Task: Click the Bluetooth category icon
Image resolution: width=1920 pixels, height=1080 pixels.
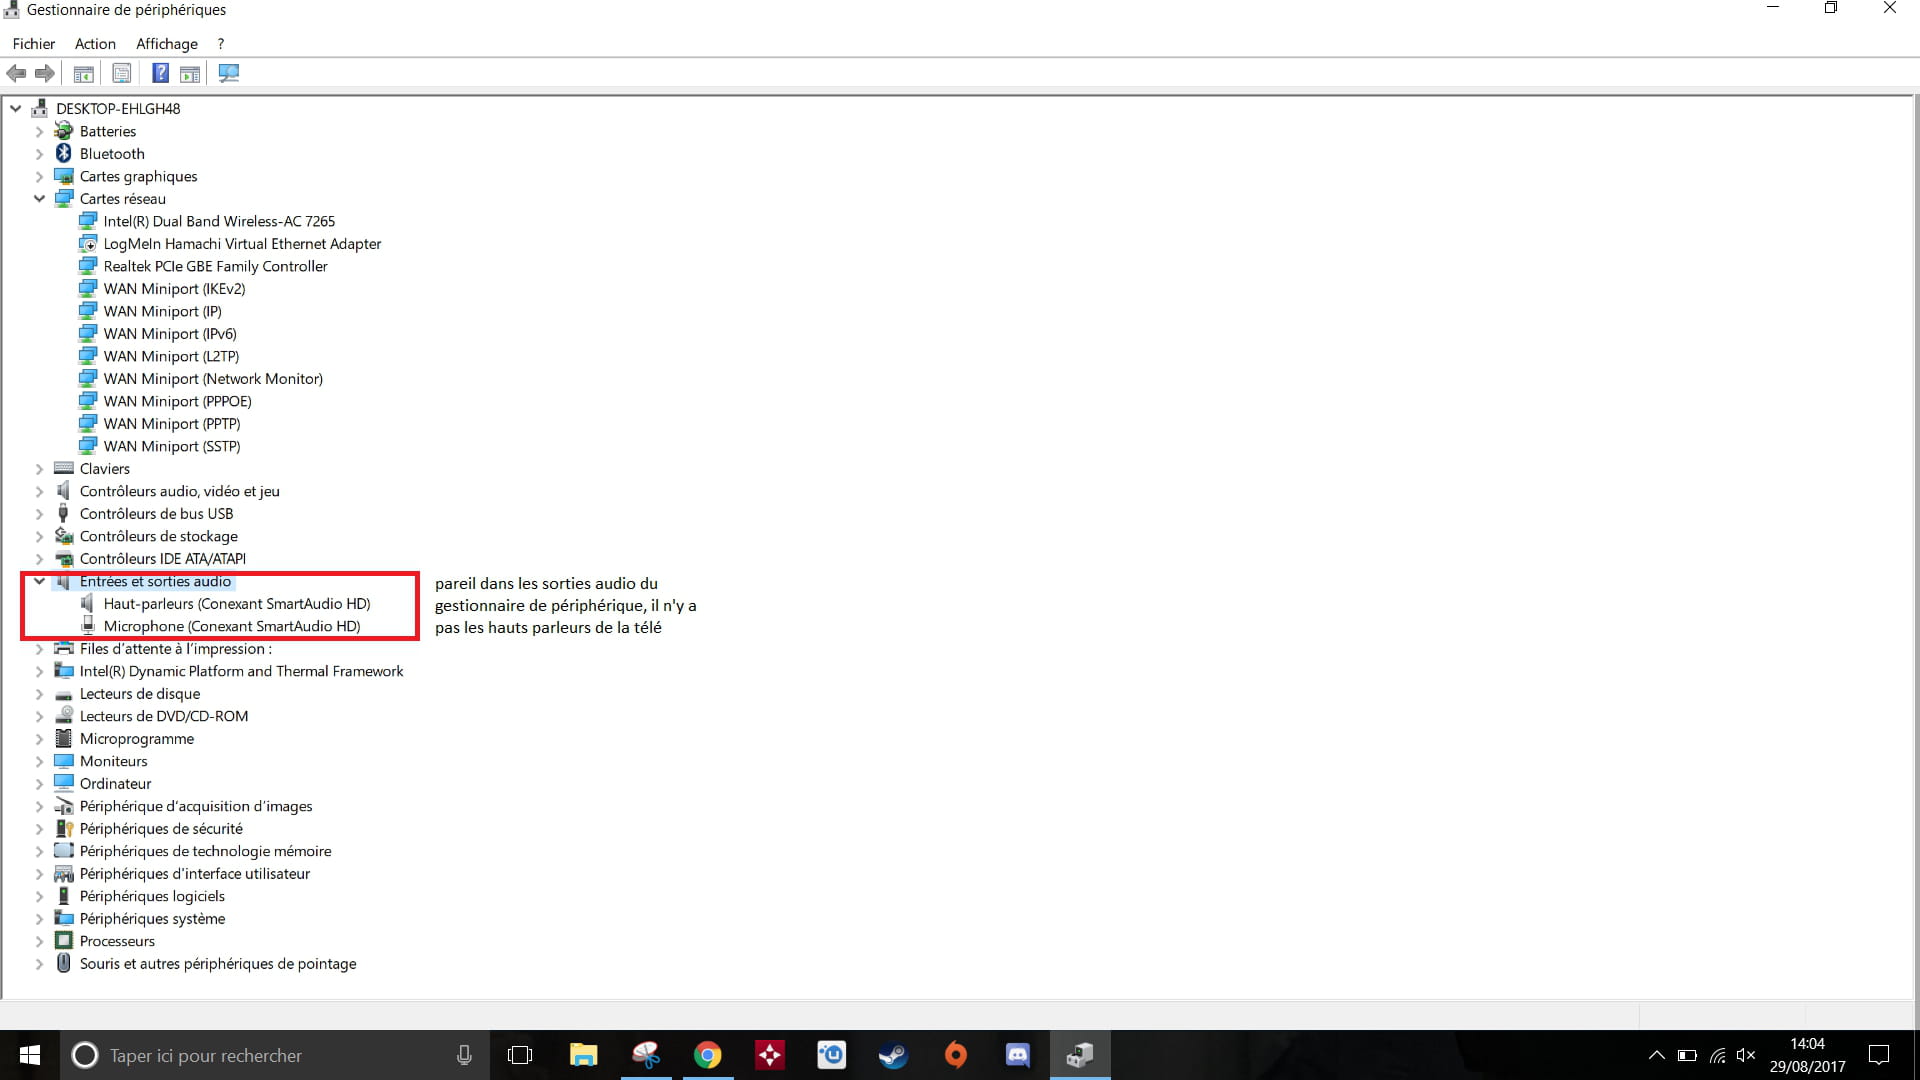Action: [x=64, y=153]
